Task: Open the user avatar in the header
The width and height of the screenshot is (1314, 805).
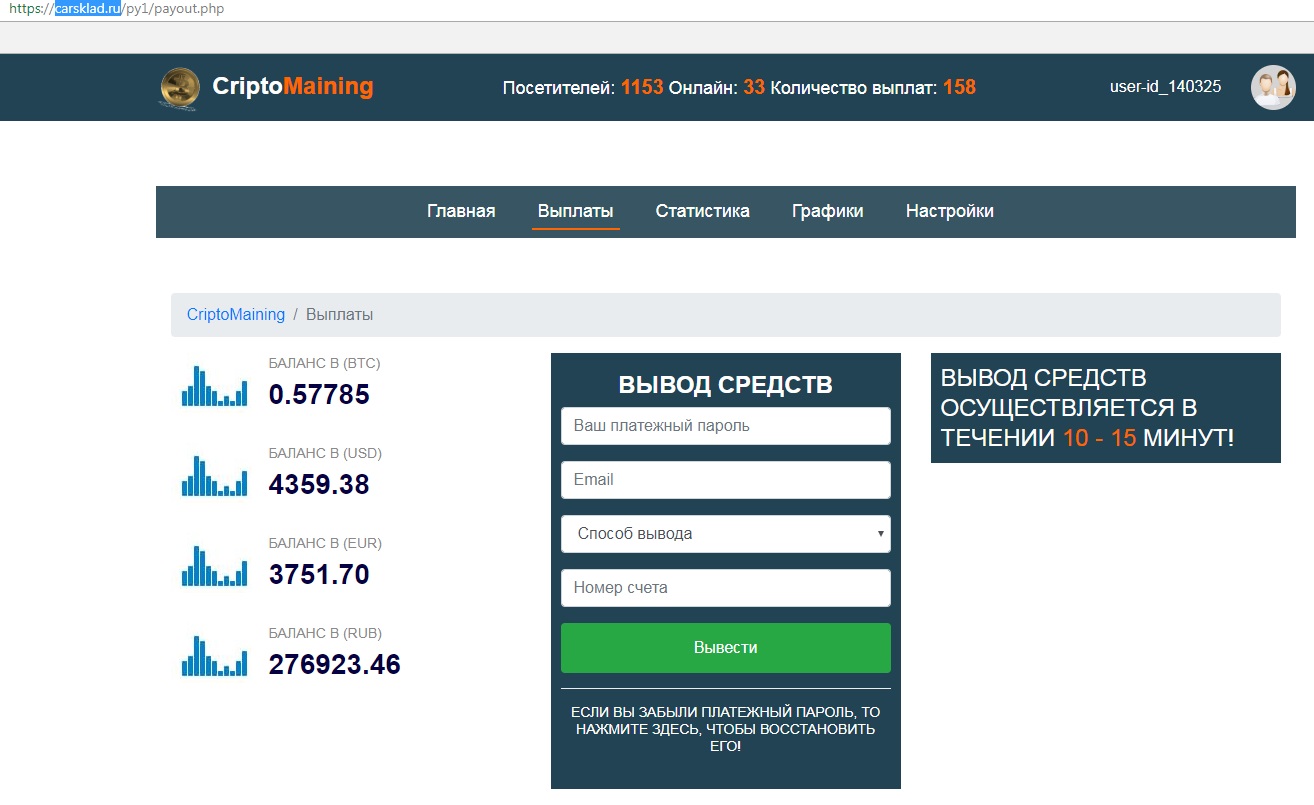Action: click(1273, 87)
